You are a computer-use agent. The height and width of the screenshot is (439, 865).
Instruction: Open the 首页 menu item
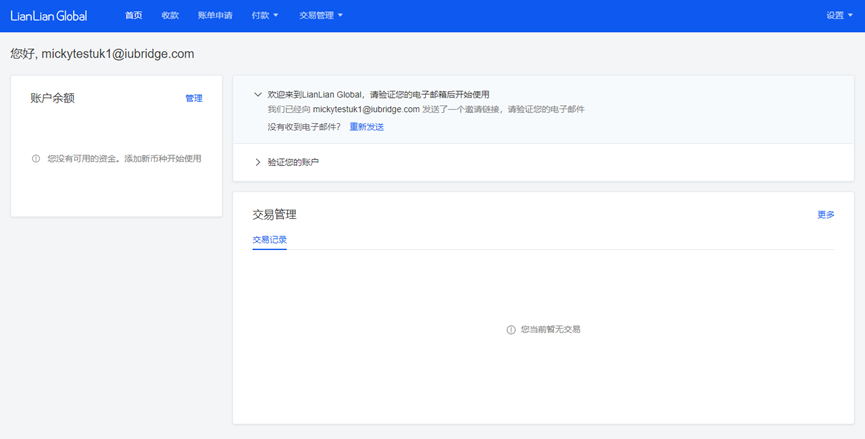pyautogui.click(x=134, y=15)
